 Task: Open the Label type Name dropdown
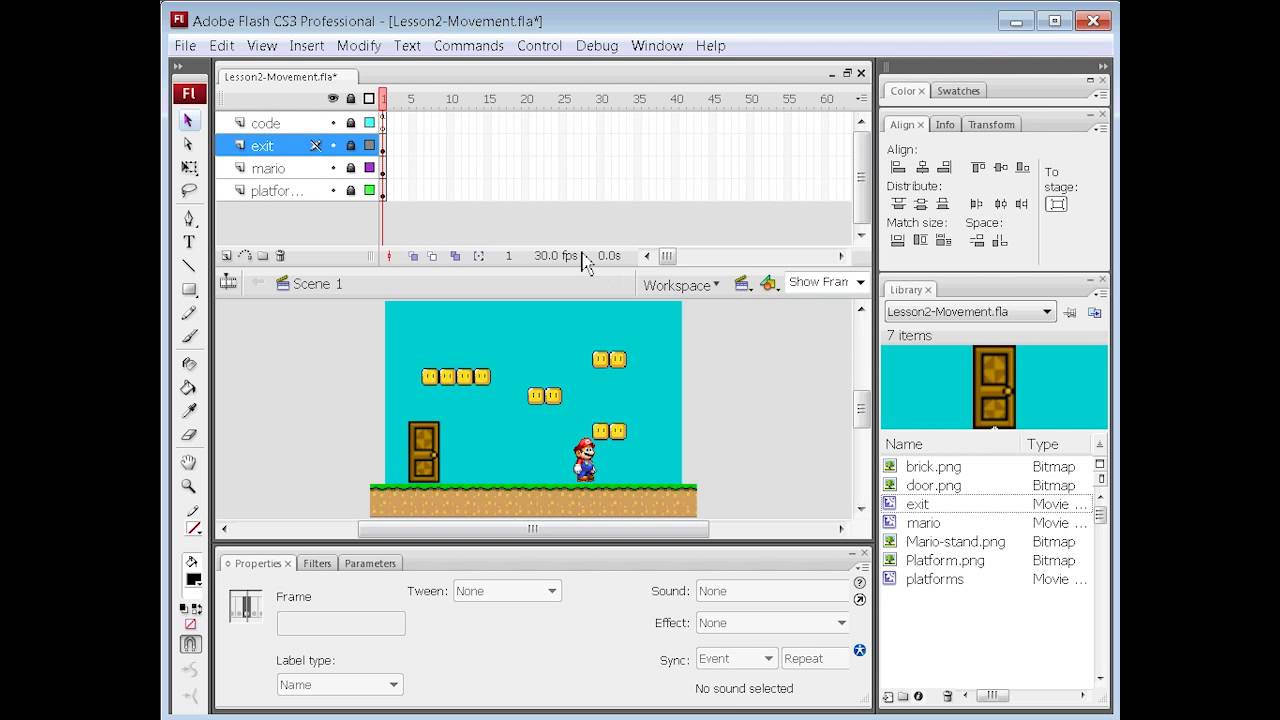click(x=340, y=685)
